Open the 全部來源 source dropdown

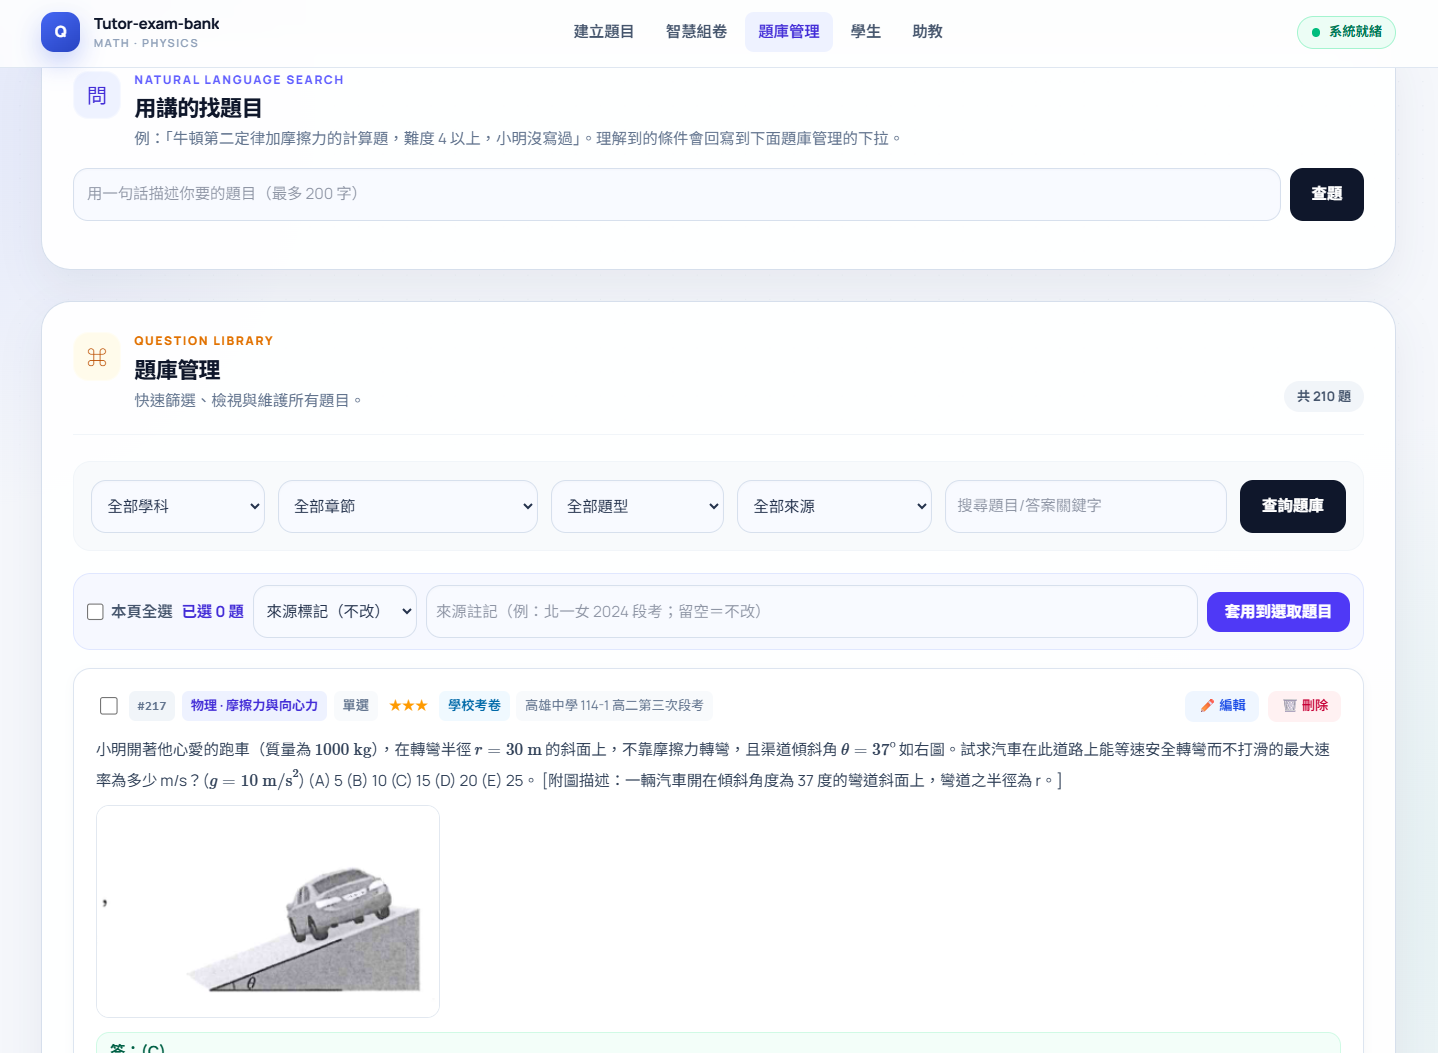[834, 507]
